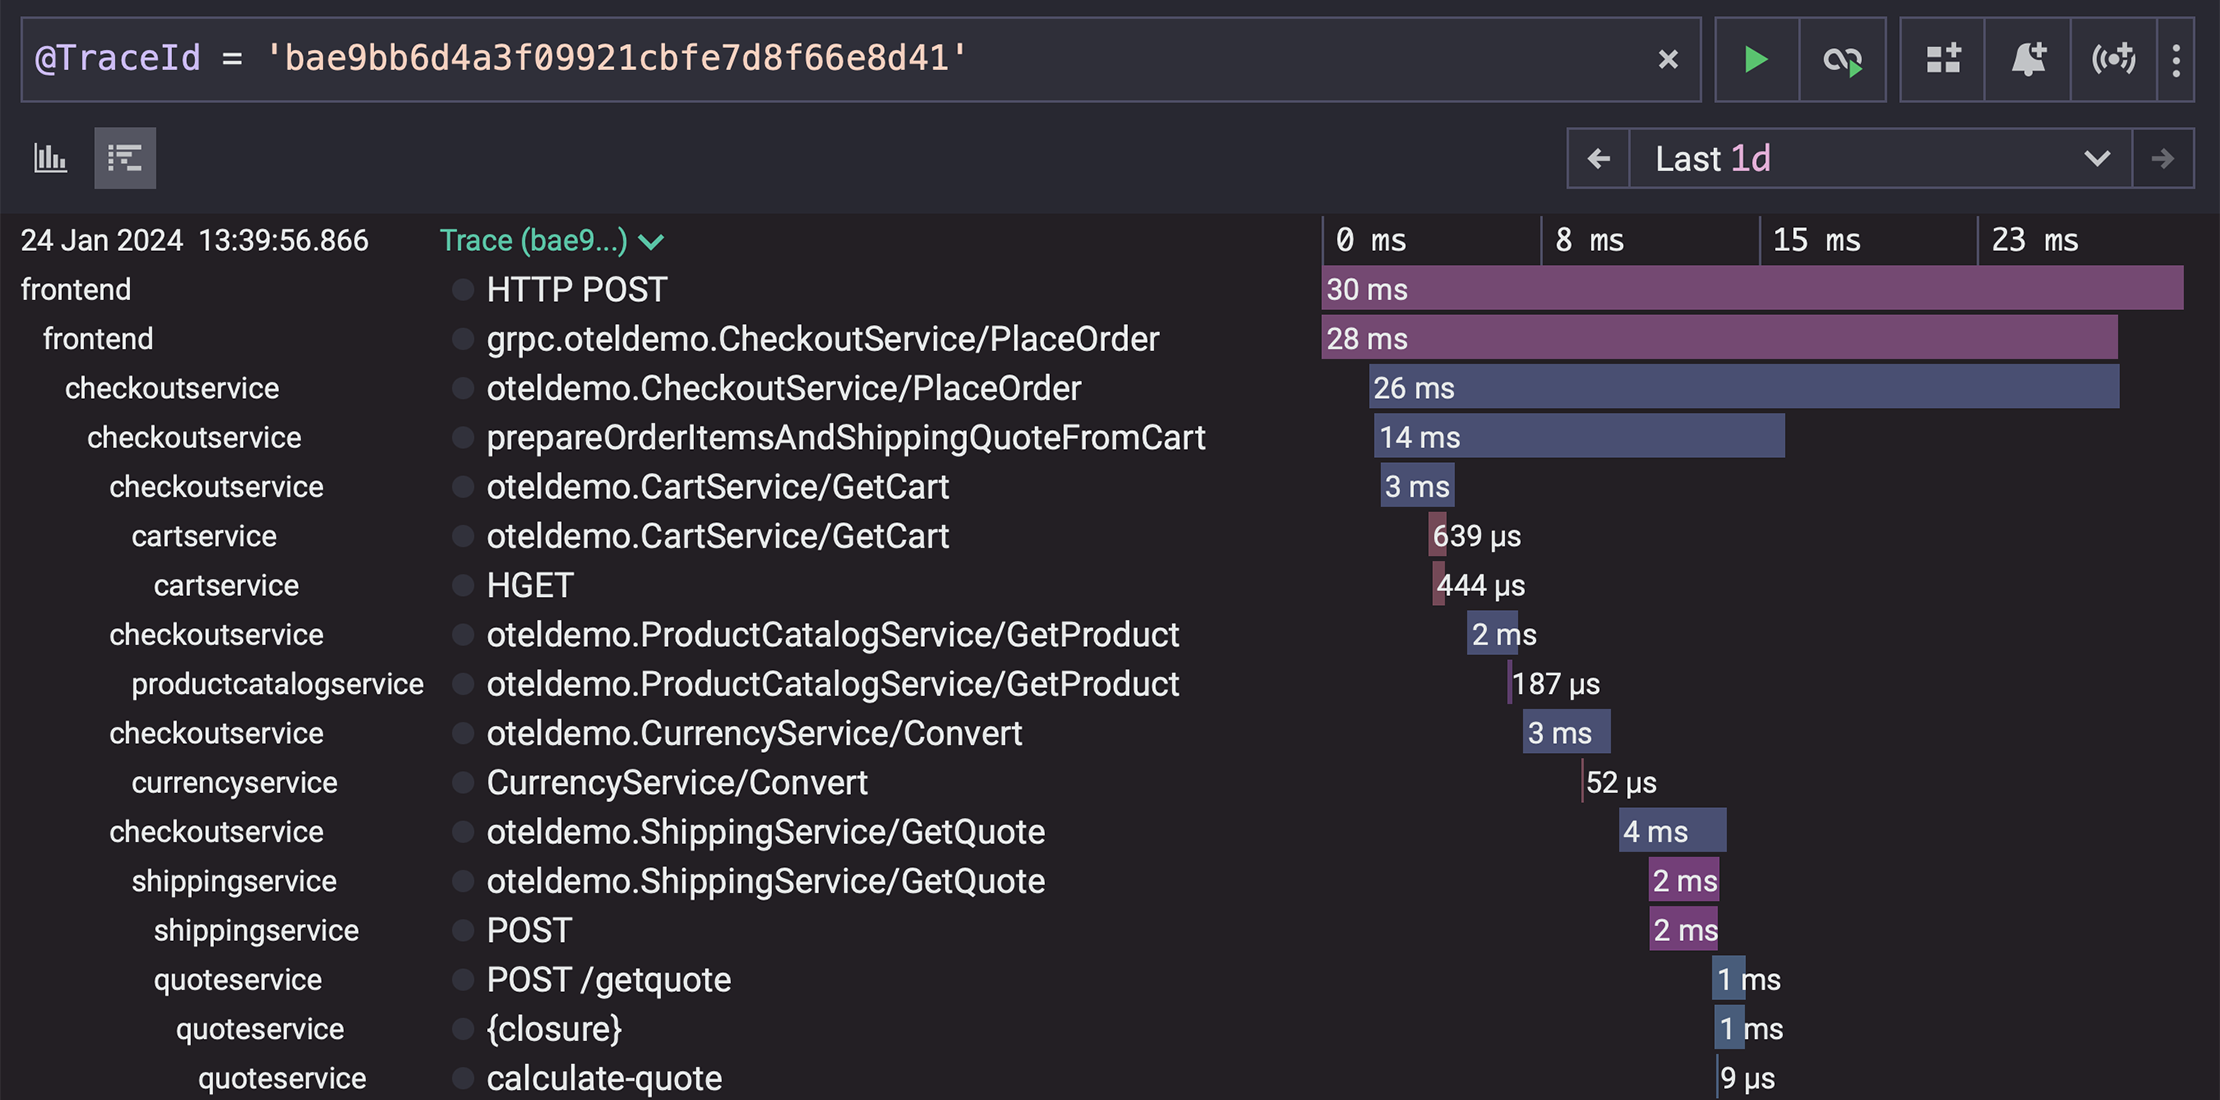Image resolution: width=2220 pixels, height=1100 pixels.
Task: Click the signal broadcast icon
Action: [x=2113, y=60]
